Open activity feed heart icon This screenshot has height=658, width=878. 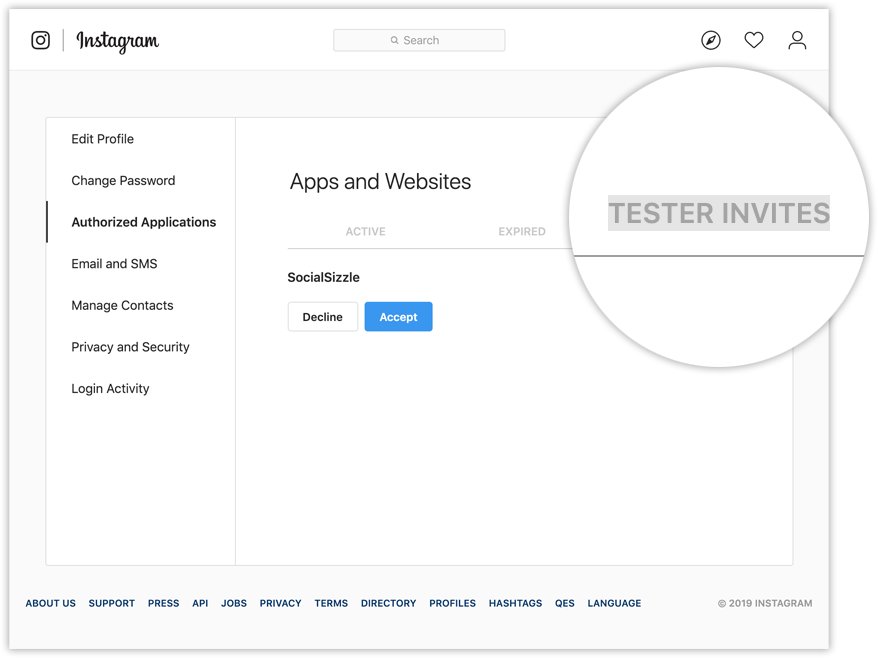coord(754,40)
